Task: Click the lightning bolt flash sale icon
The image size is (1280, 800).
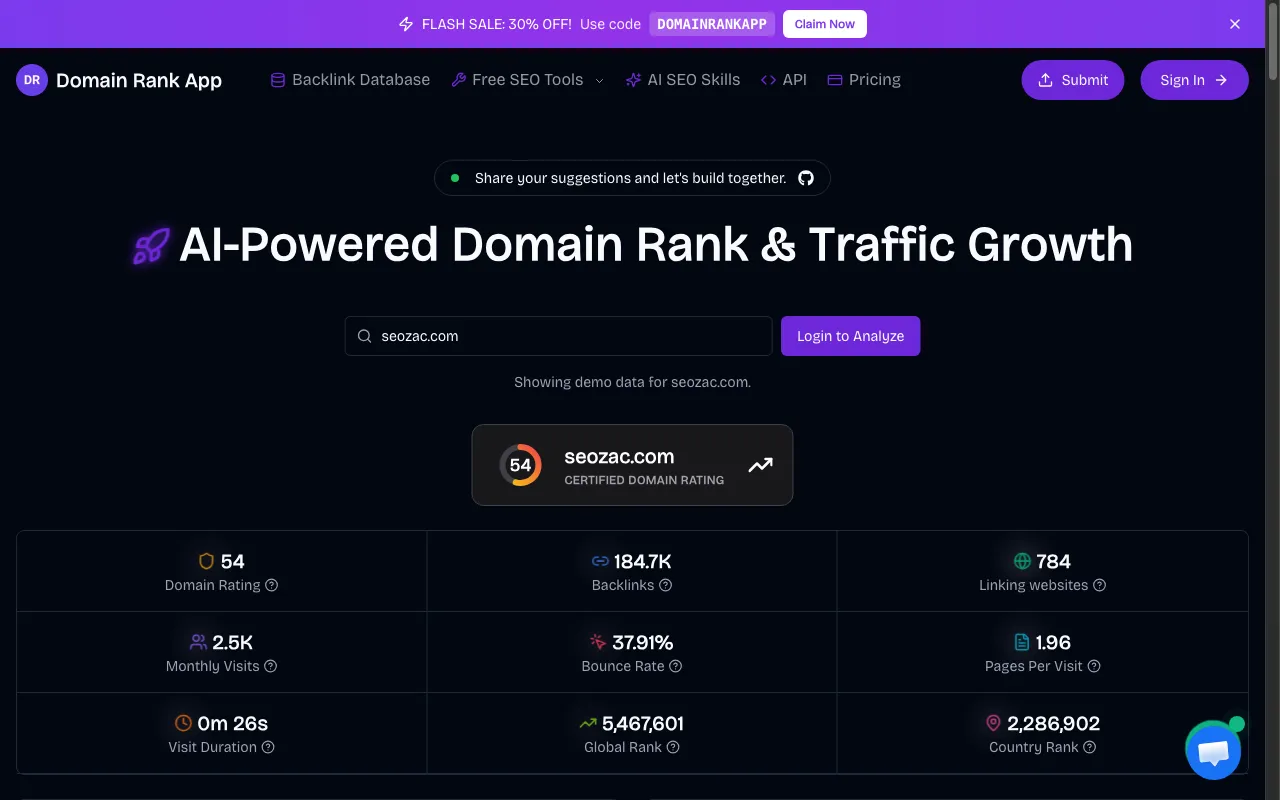Action: pyautogui.click(x=406, y=24)
